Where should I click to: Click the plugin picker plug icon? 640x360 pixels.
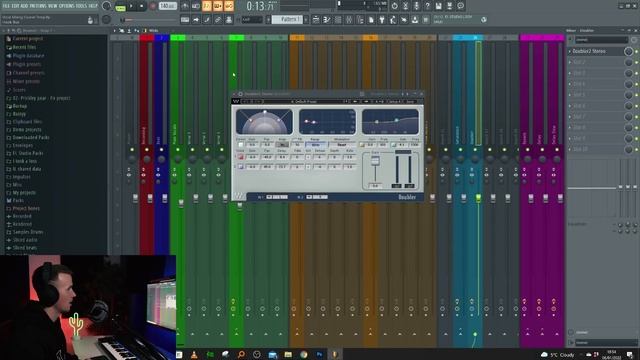click(x=382, y=20)
